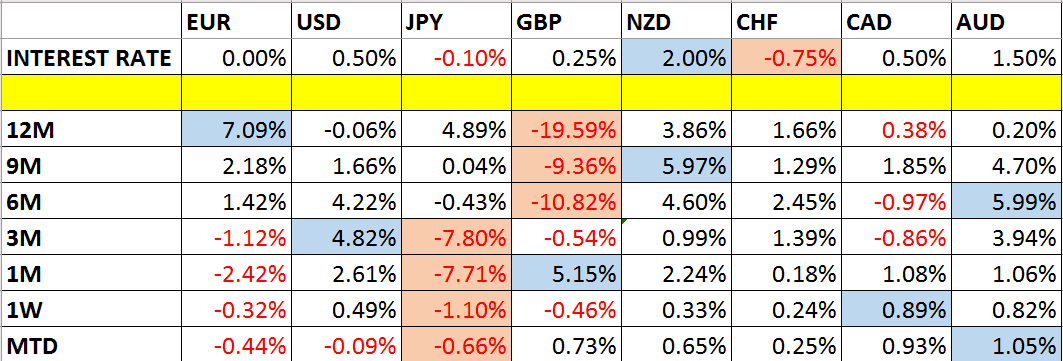Select the AUD MTD cell 1.05%

point(1007,345)
